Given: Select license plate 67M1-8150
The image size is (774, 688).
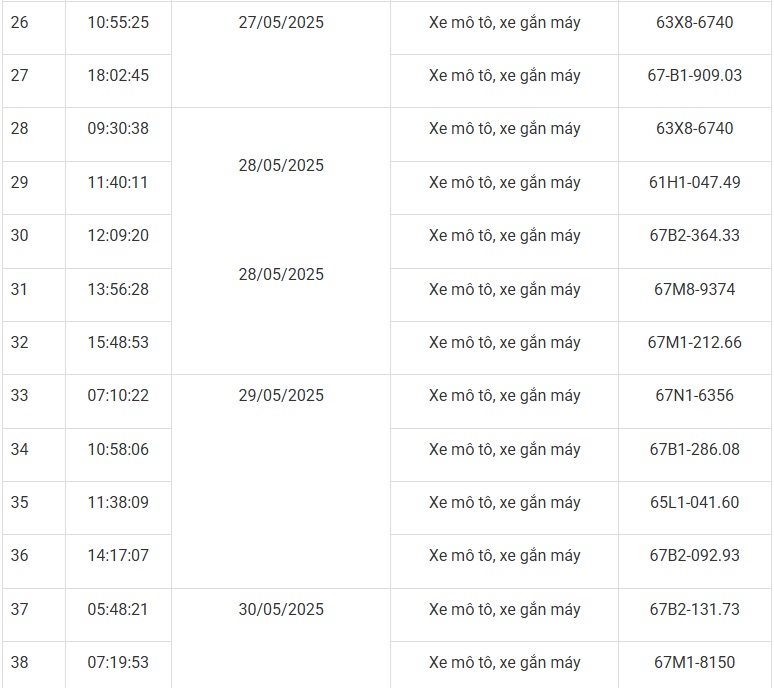Looking at the screenshot, I should (x=694, y=662).
